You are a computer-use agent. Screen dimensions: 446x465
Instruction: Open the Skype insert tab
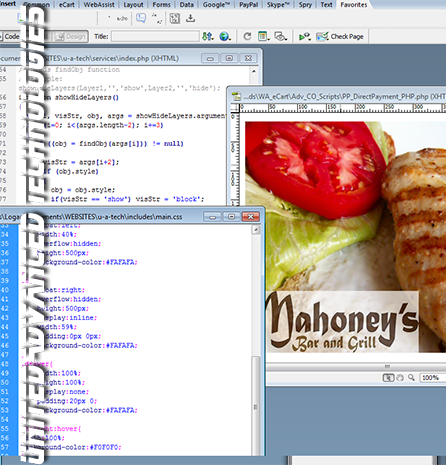278,5
